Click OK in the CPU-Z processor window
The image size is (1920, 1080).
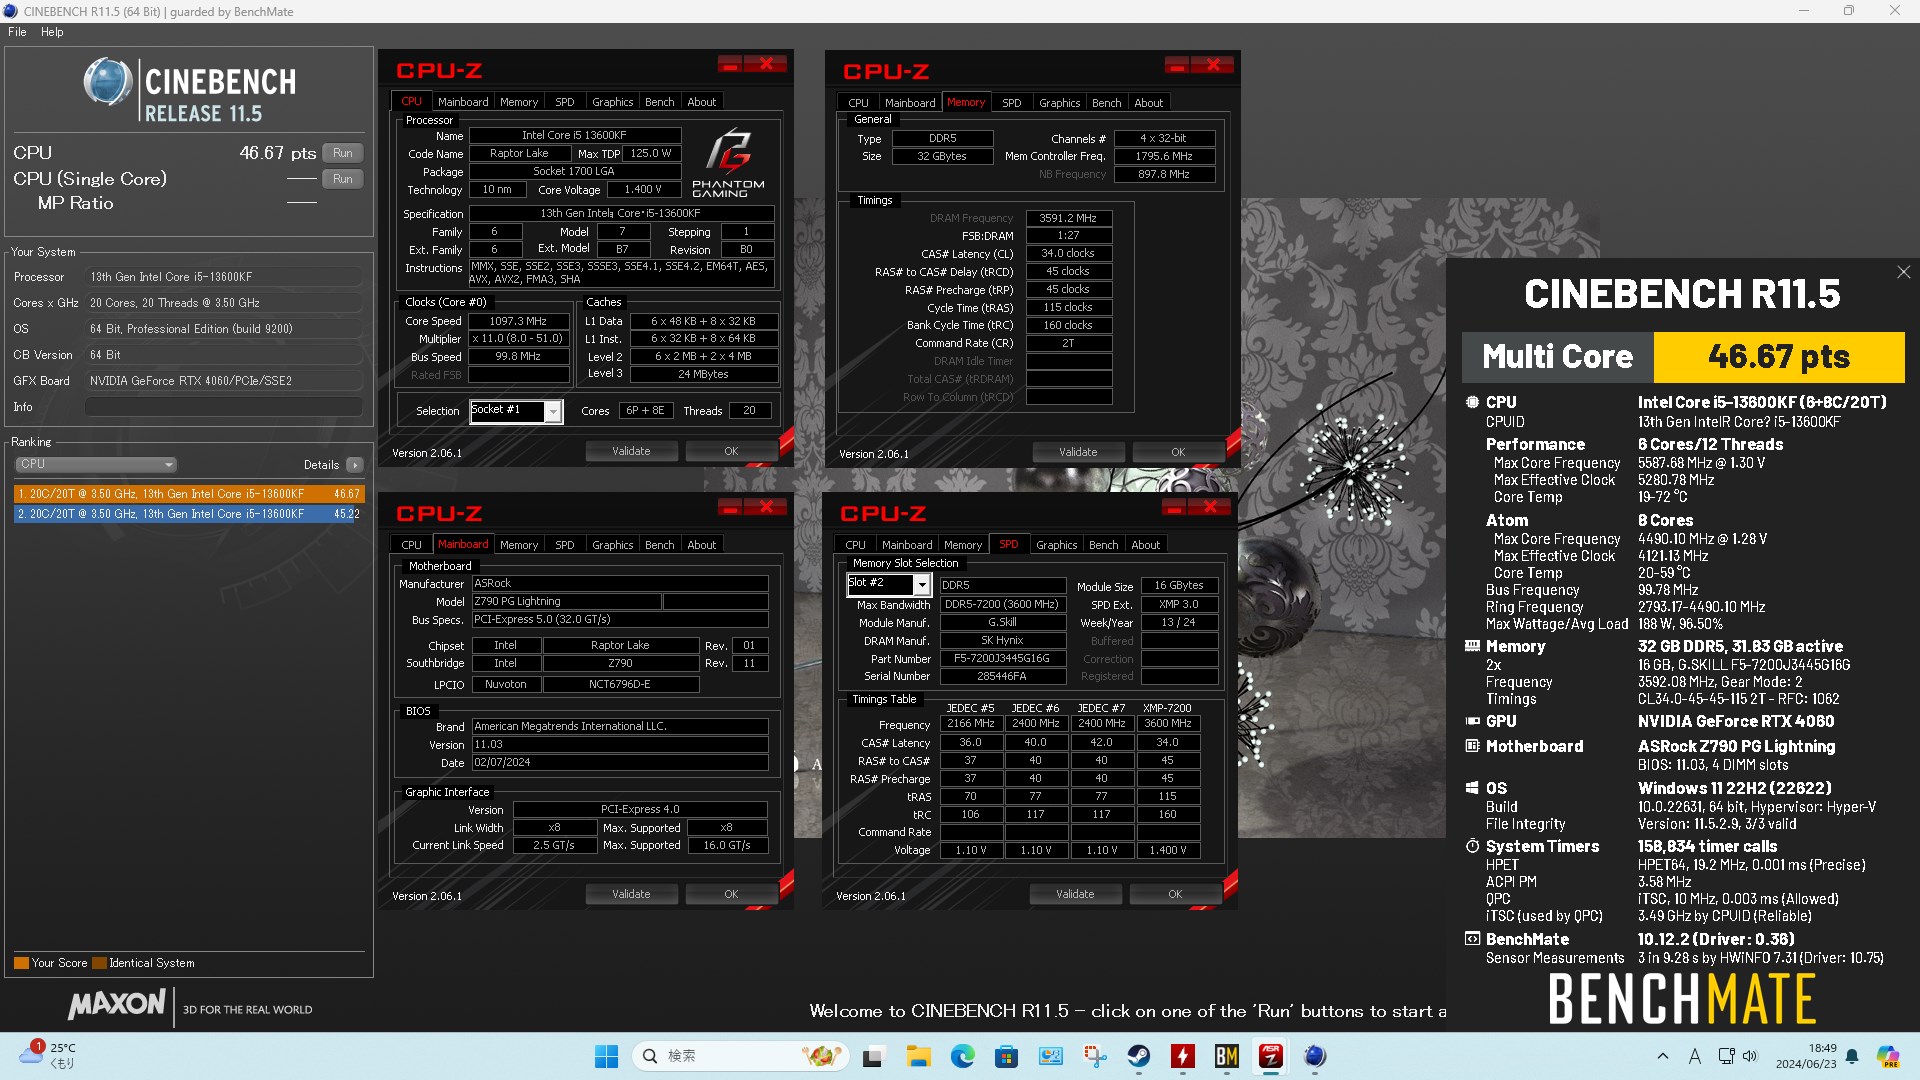(731, 451)
